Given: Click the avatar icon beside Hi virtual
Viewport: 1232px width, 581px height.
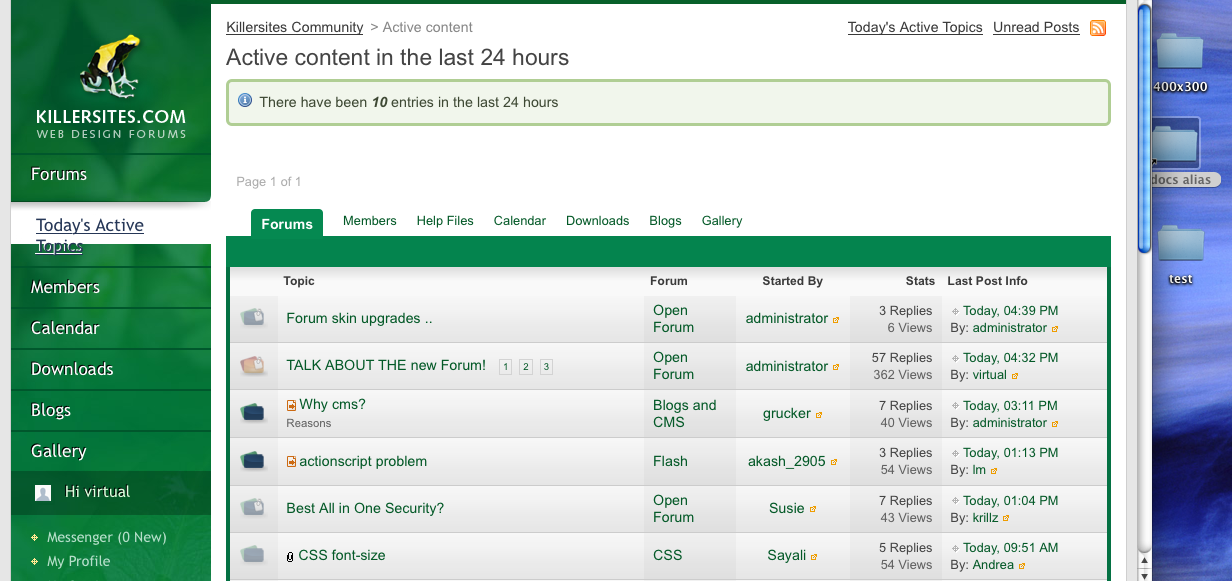Looking at the screenshot, I should 43,492.
